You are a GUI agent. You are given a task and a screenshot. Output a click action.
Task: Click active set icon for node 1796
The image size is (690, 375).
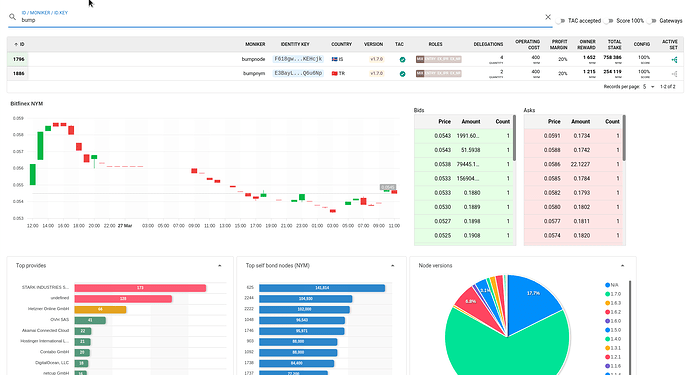[674, 59]
